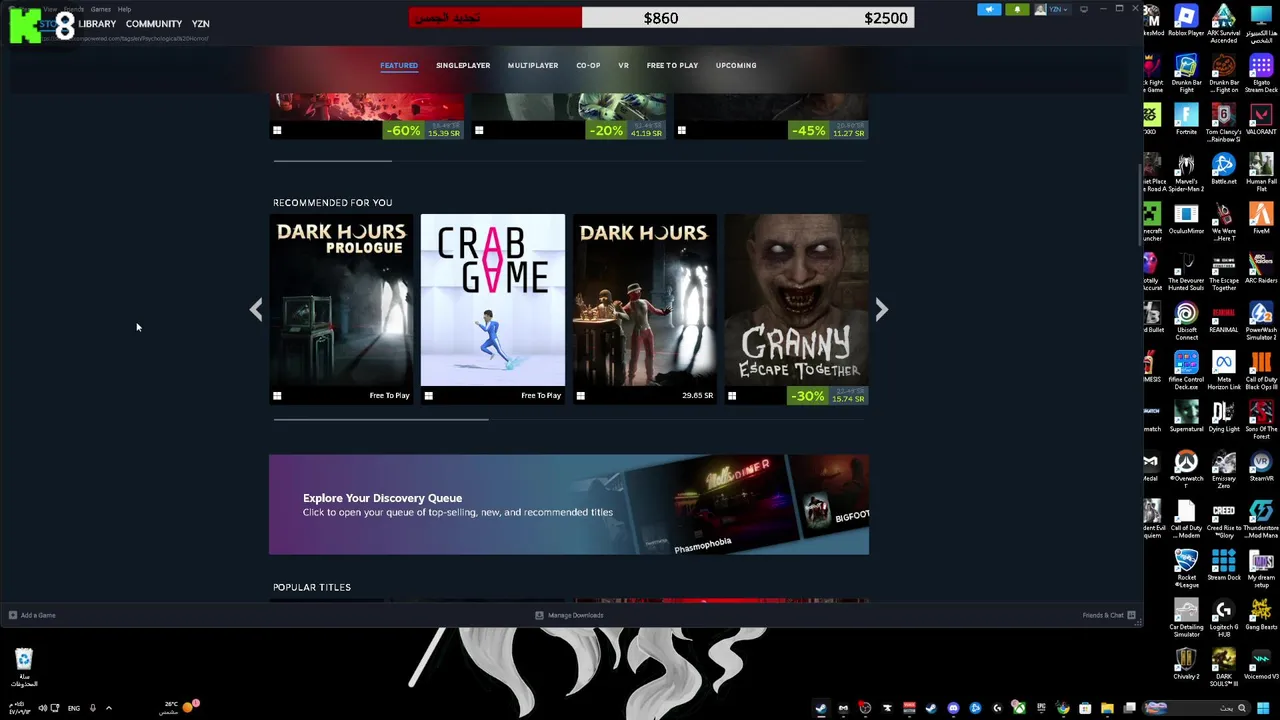
Task: Launch the Dying Light desktop icon
Action: [x=1224, y=417]
